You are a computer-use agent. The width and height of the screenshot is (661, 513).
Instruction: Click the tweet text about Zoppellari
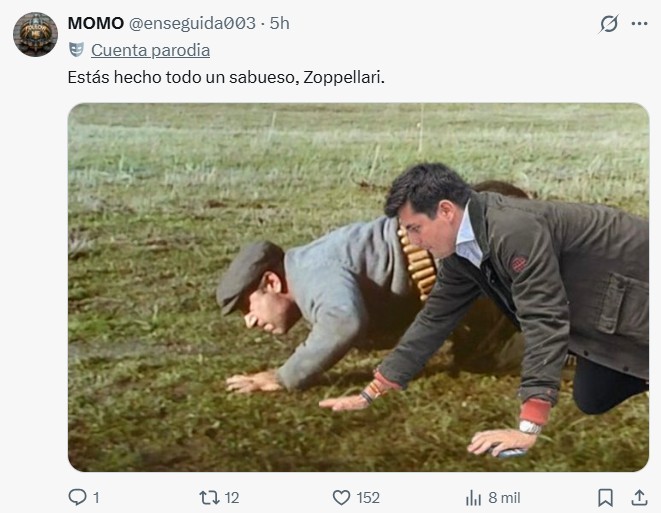[226, 78]
